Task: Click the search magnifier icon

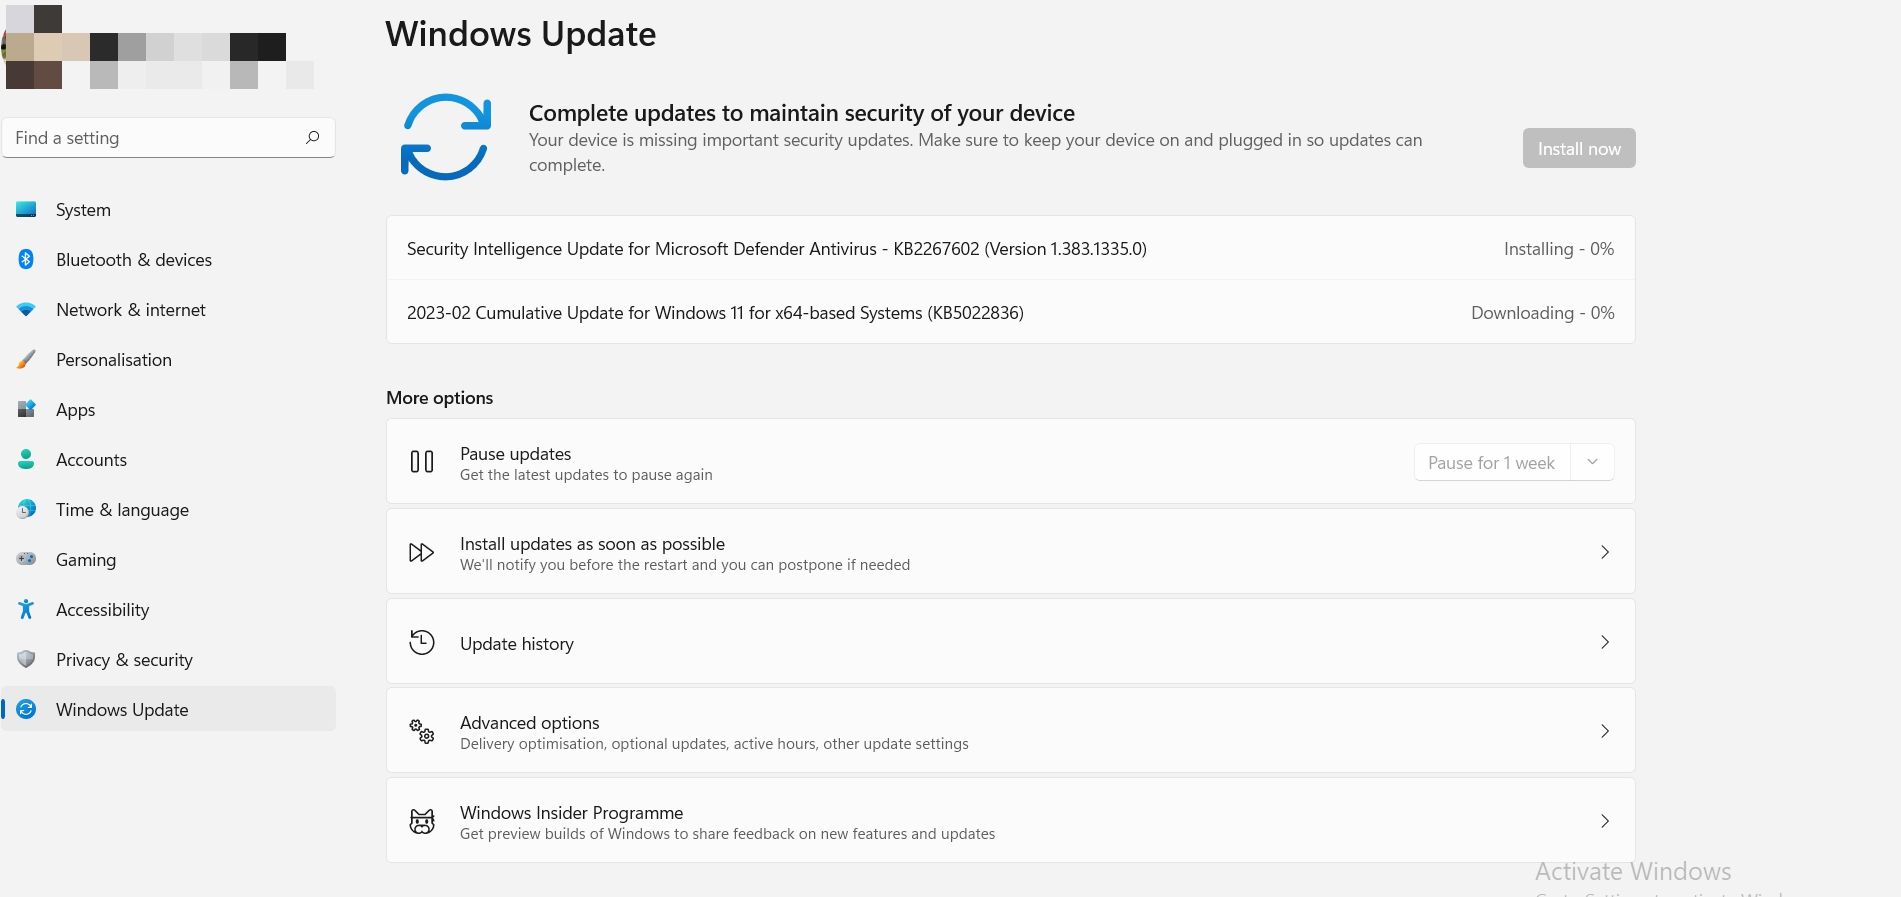Action: pyautogui.click(x=313, y=138)
